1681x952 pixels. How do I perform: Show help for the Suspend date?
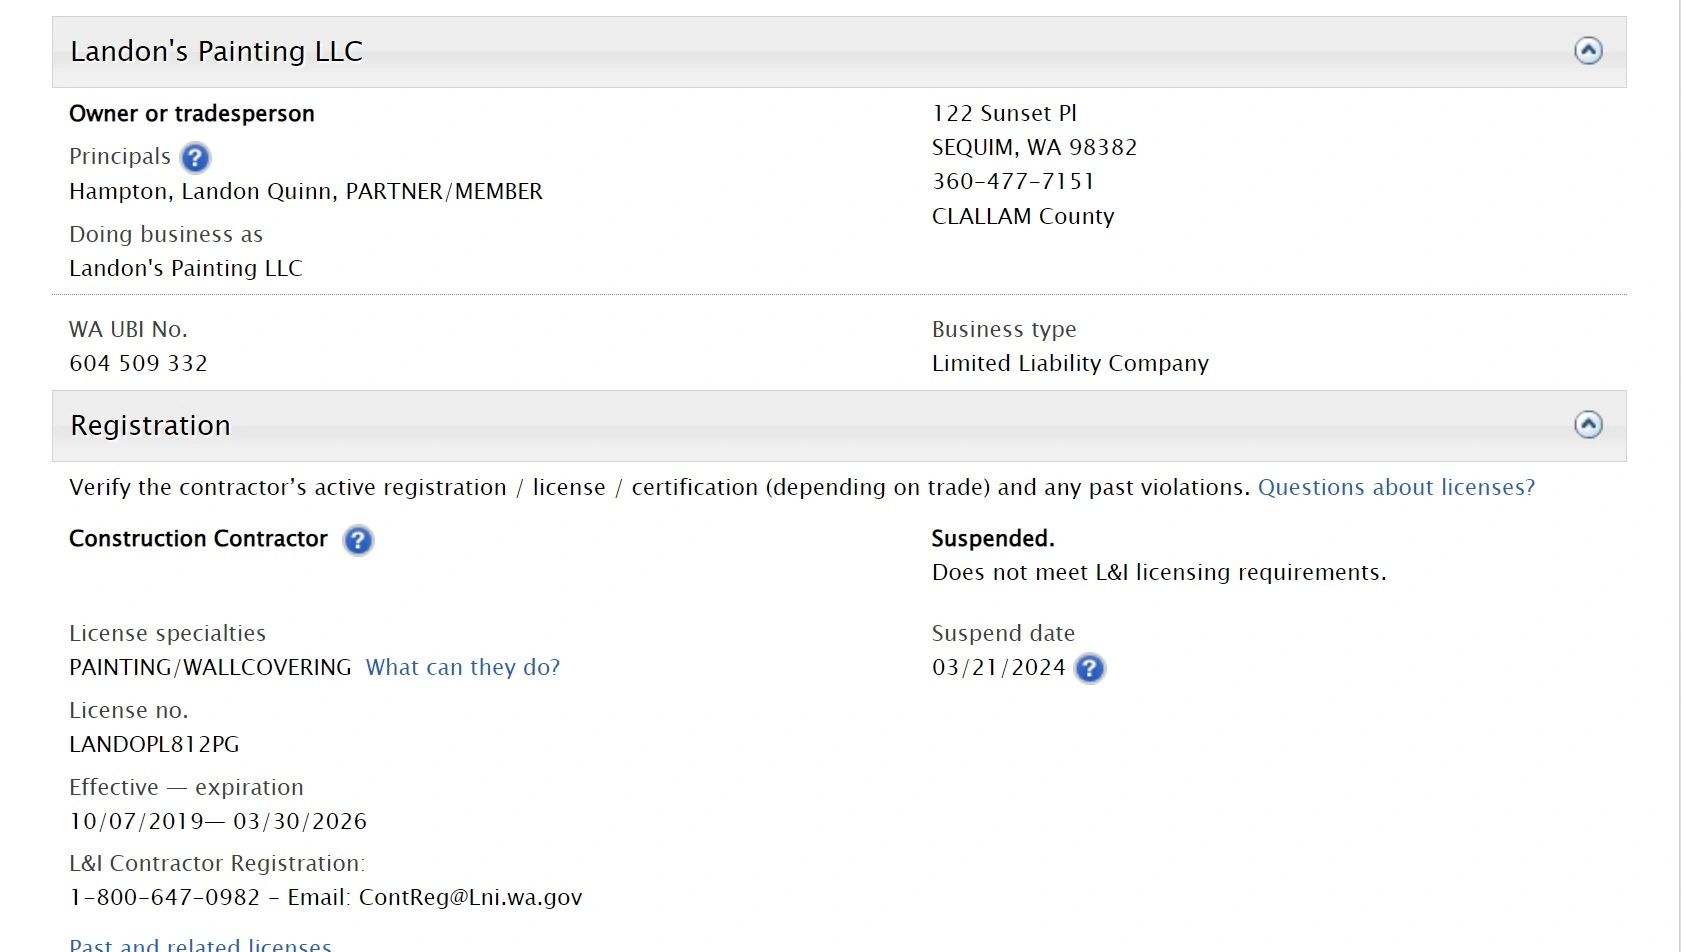[1089, 668]
